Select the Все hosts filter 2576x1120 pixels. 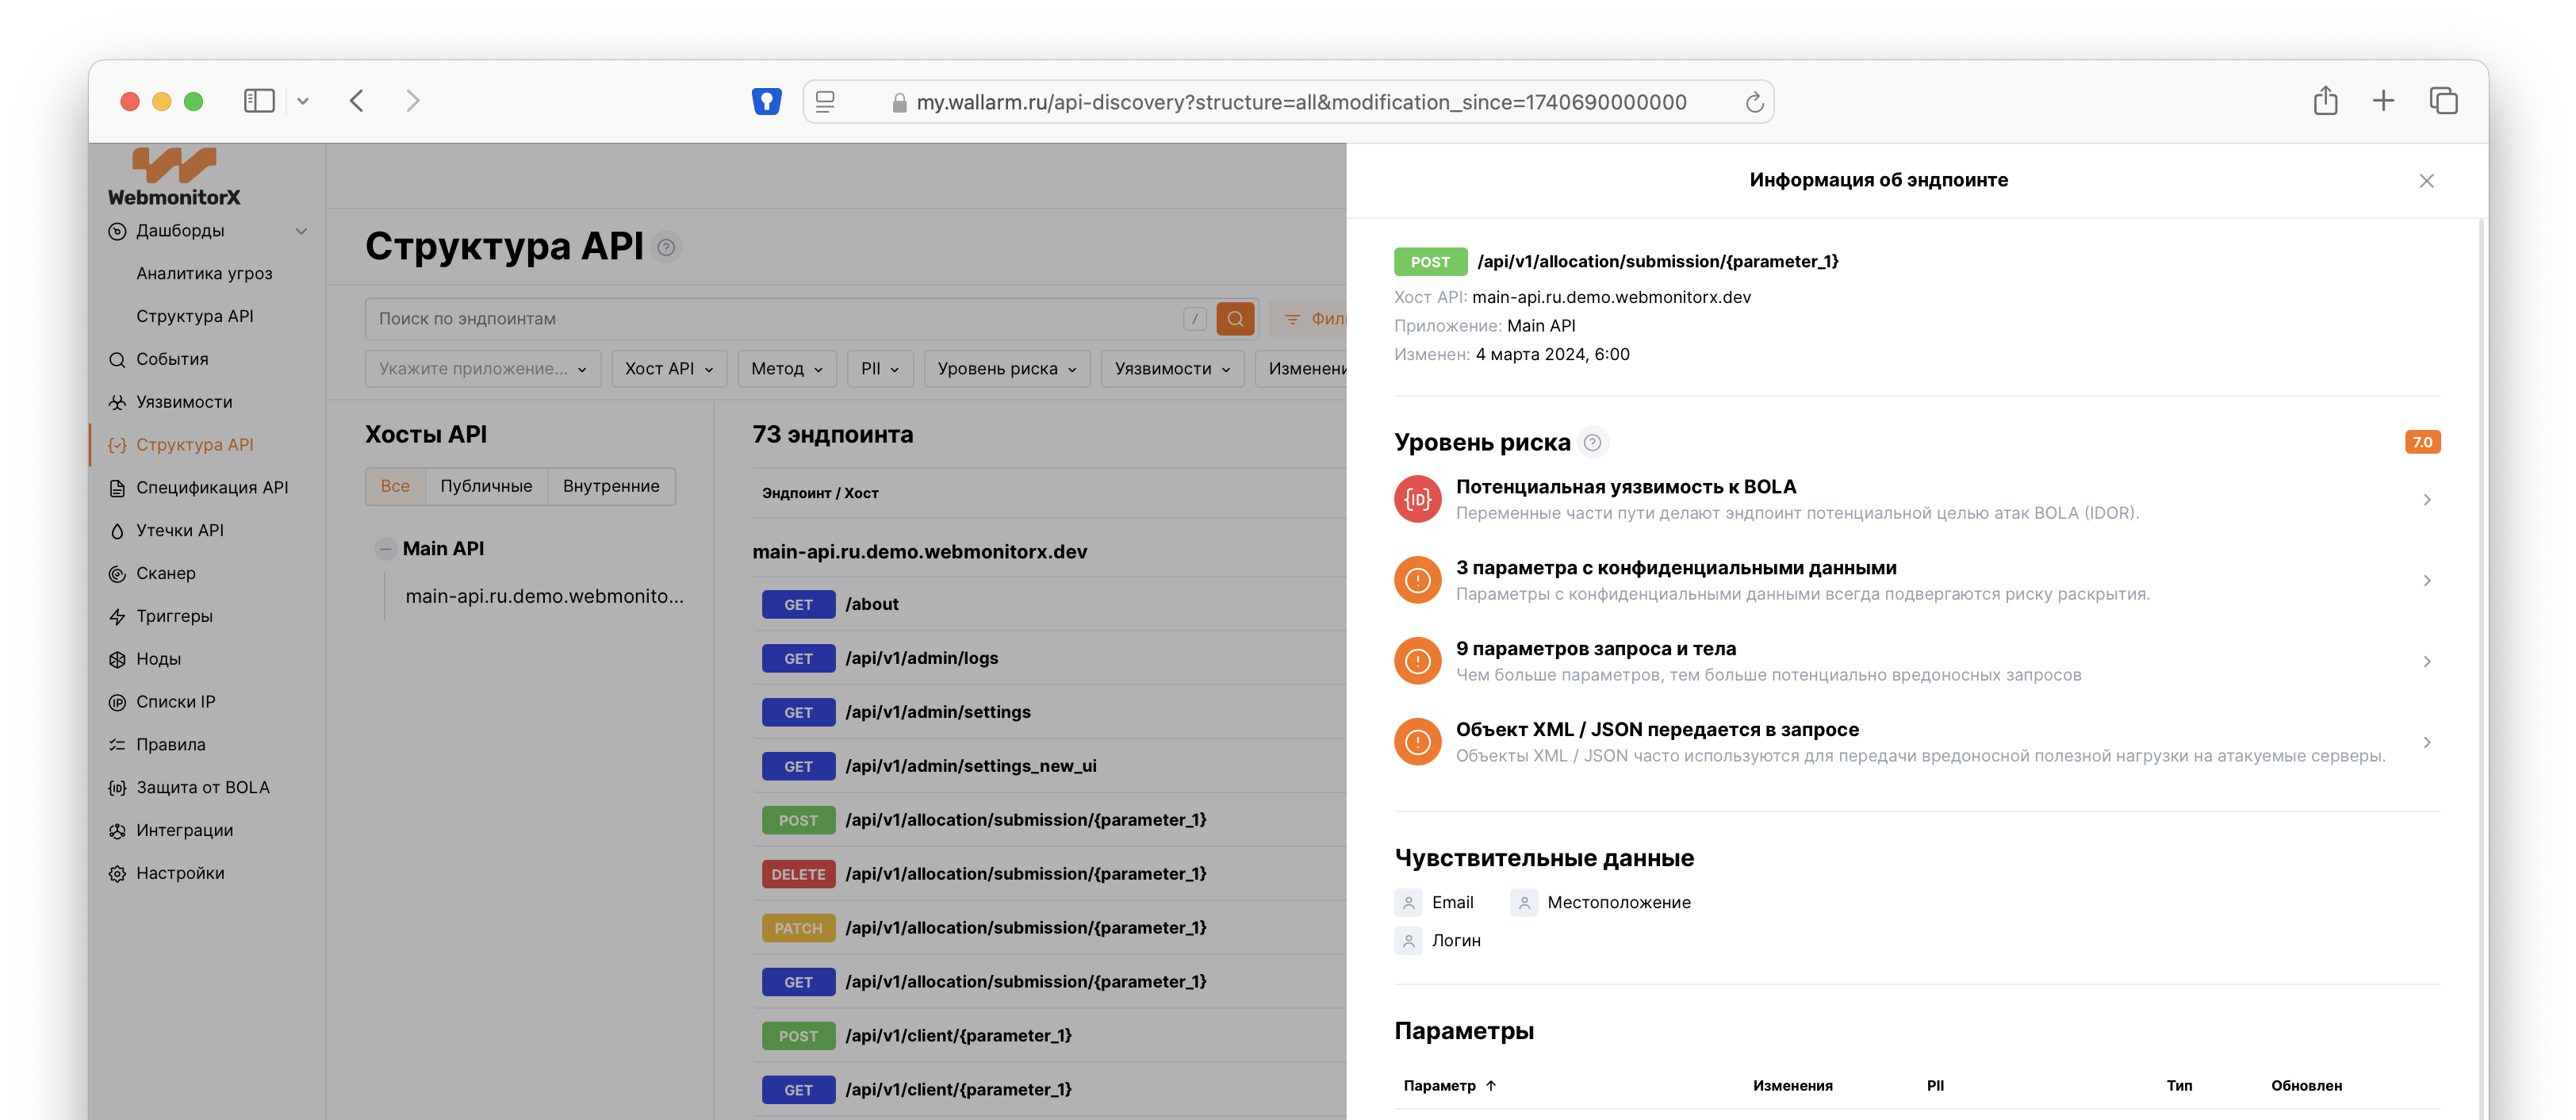point(395,486)
